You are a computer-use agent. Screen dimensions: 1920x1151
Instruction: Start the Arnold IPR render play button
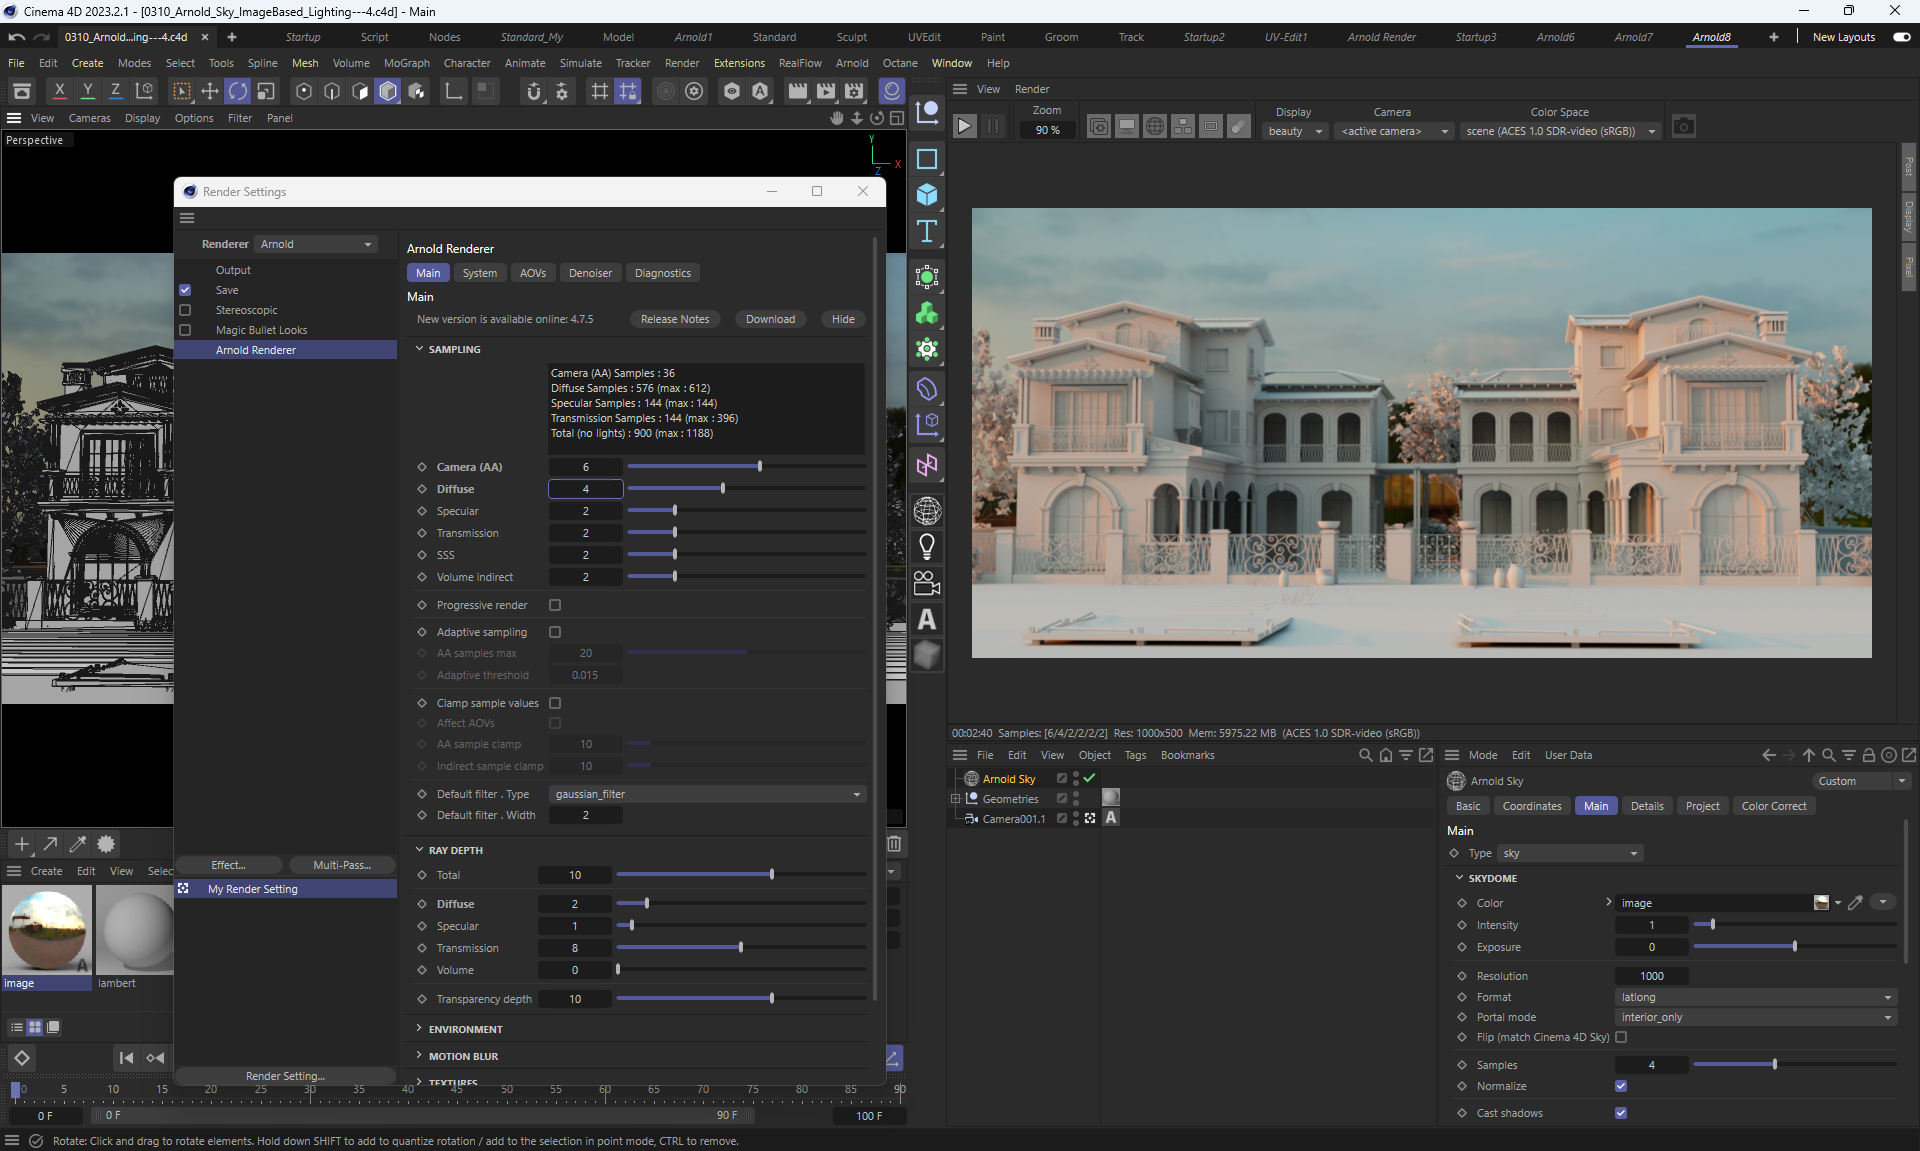click(x=964, y=127)
